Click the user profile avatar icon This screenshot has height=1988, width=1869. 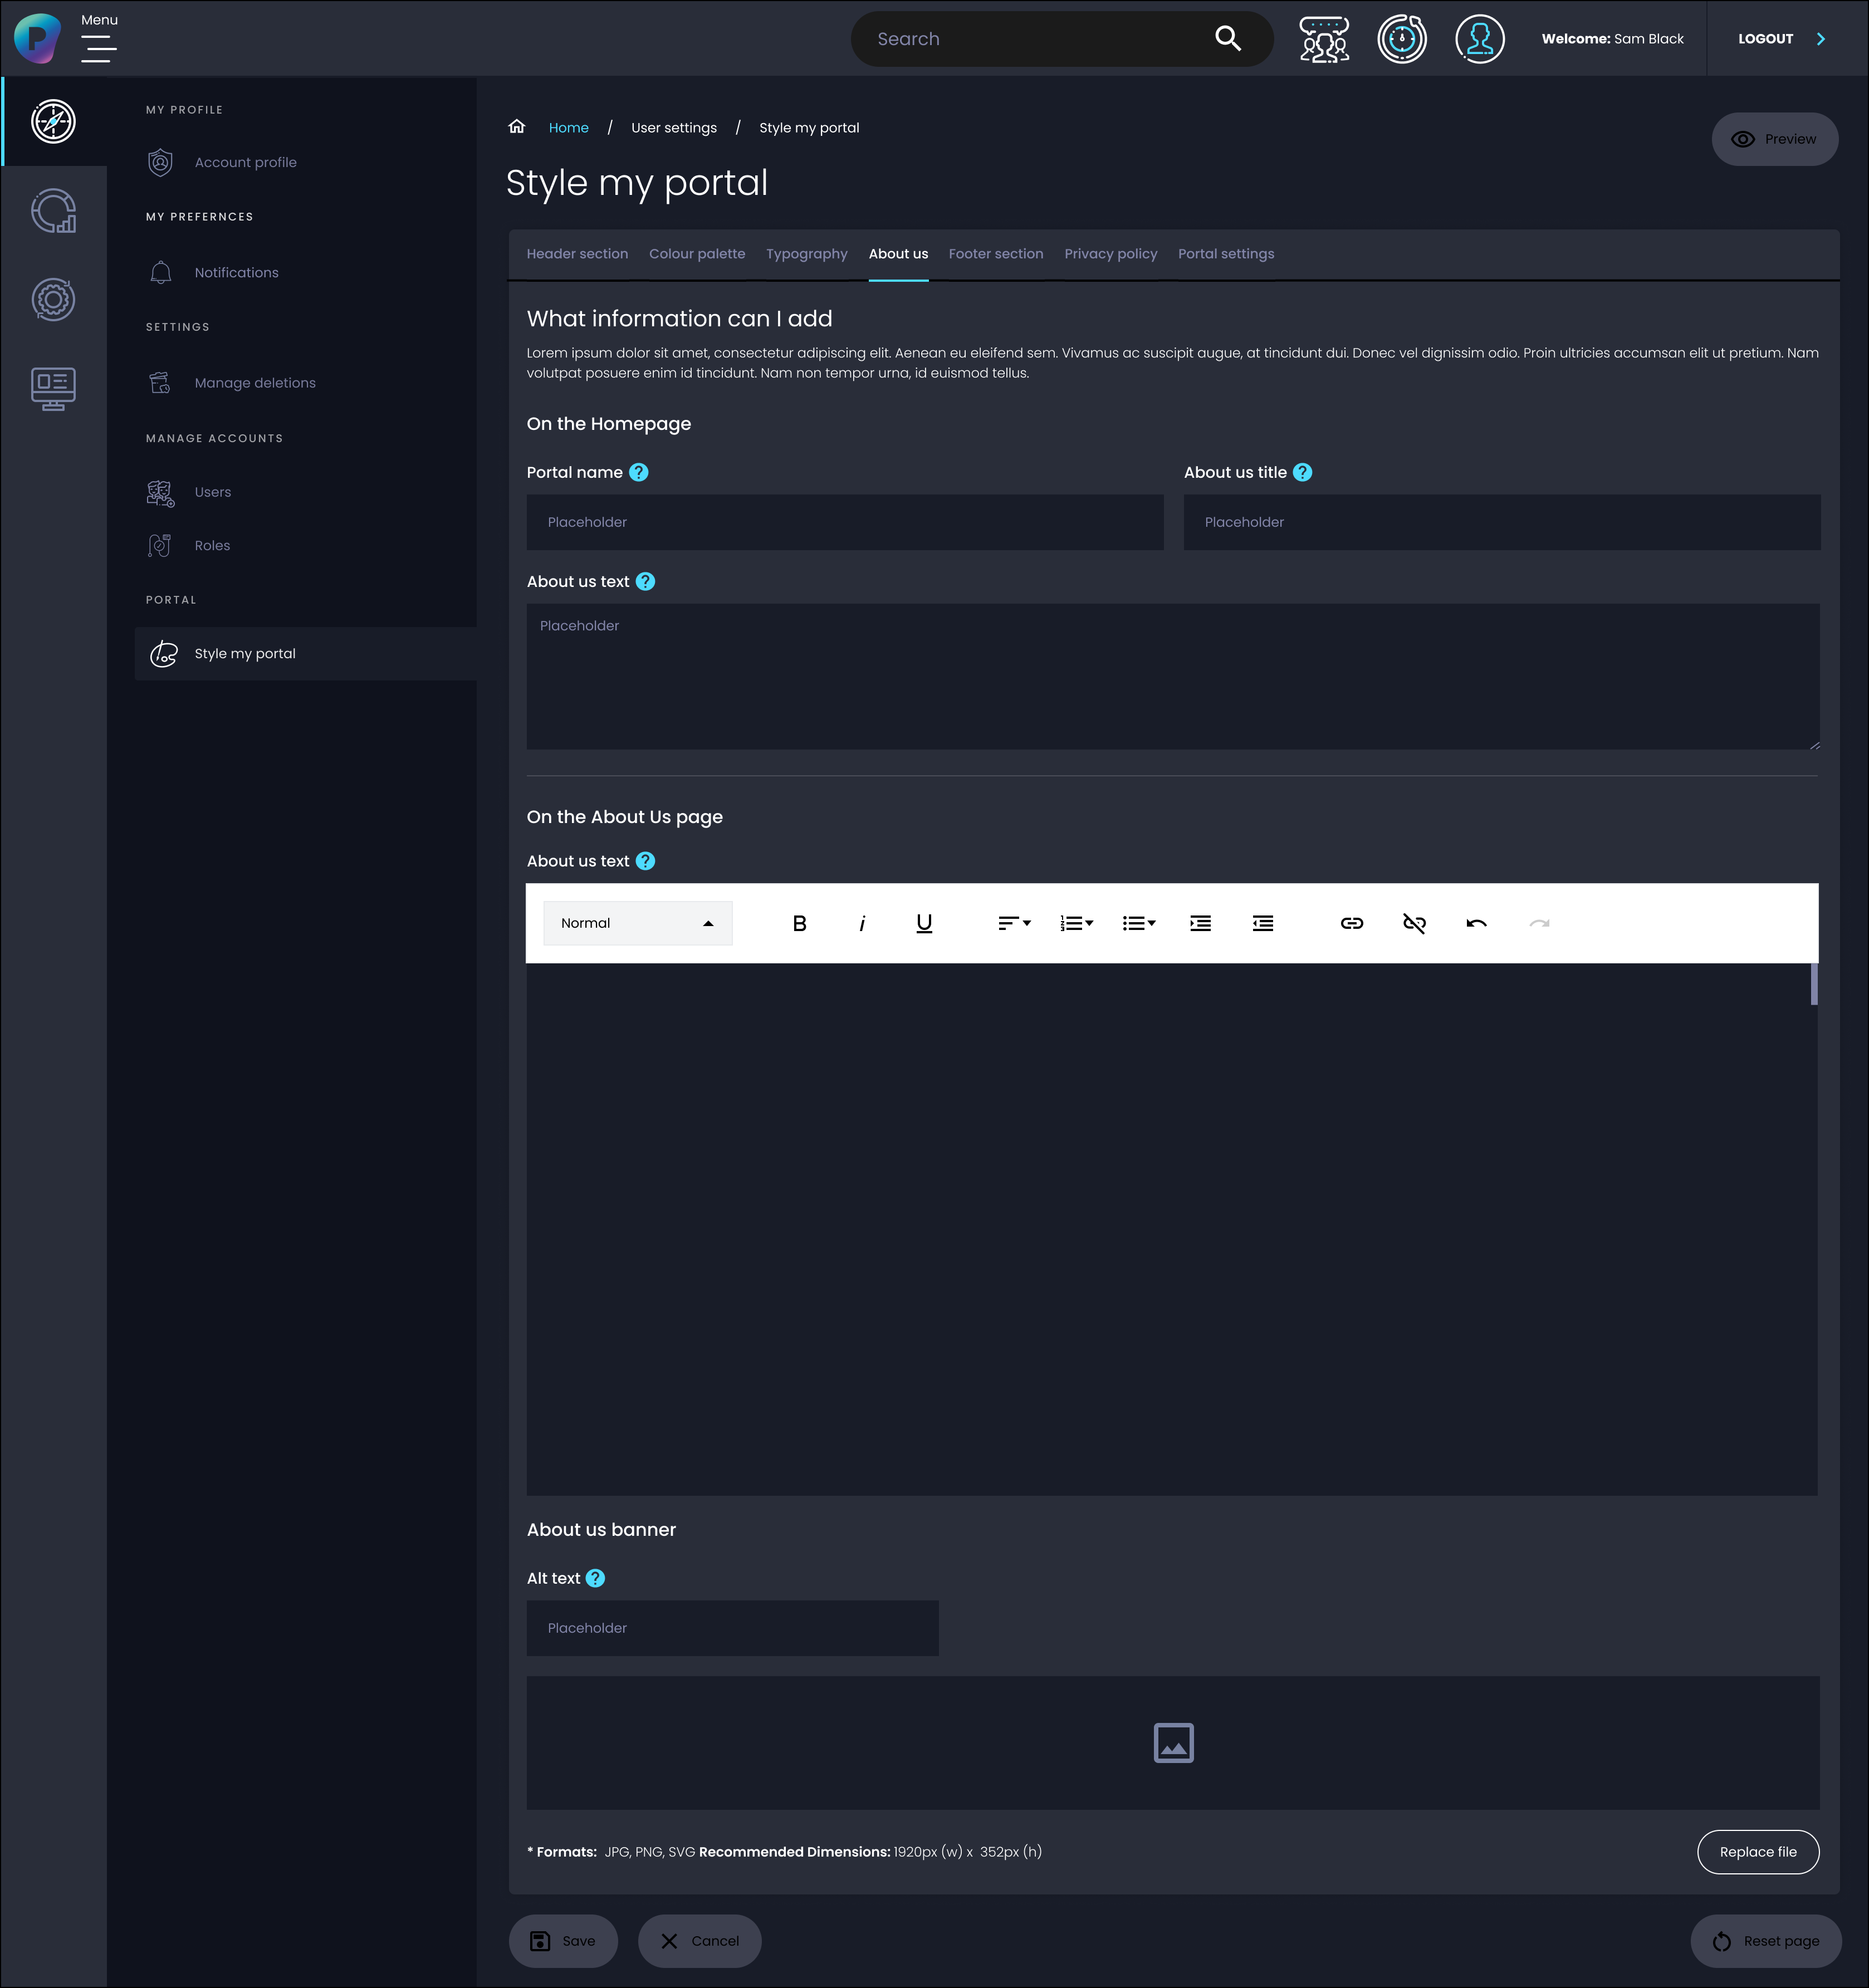(1479, 39)
